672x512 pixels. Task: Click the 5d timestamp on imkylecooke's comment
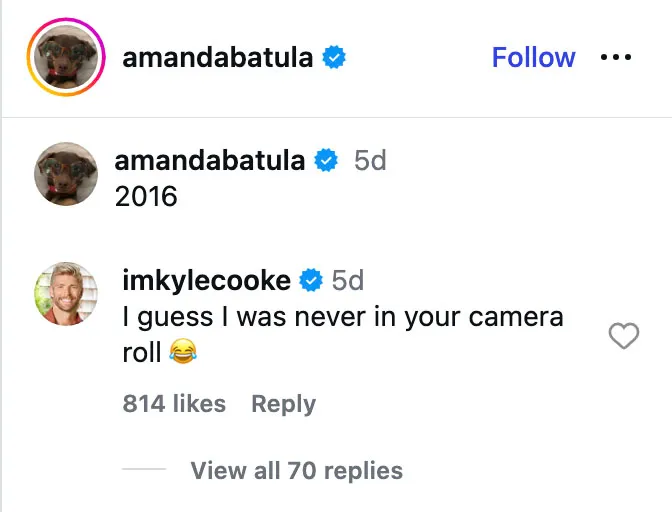[348, 281]
